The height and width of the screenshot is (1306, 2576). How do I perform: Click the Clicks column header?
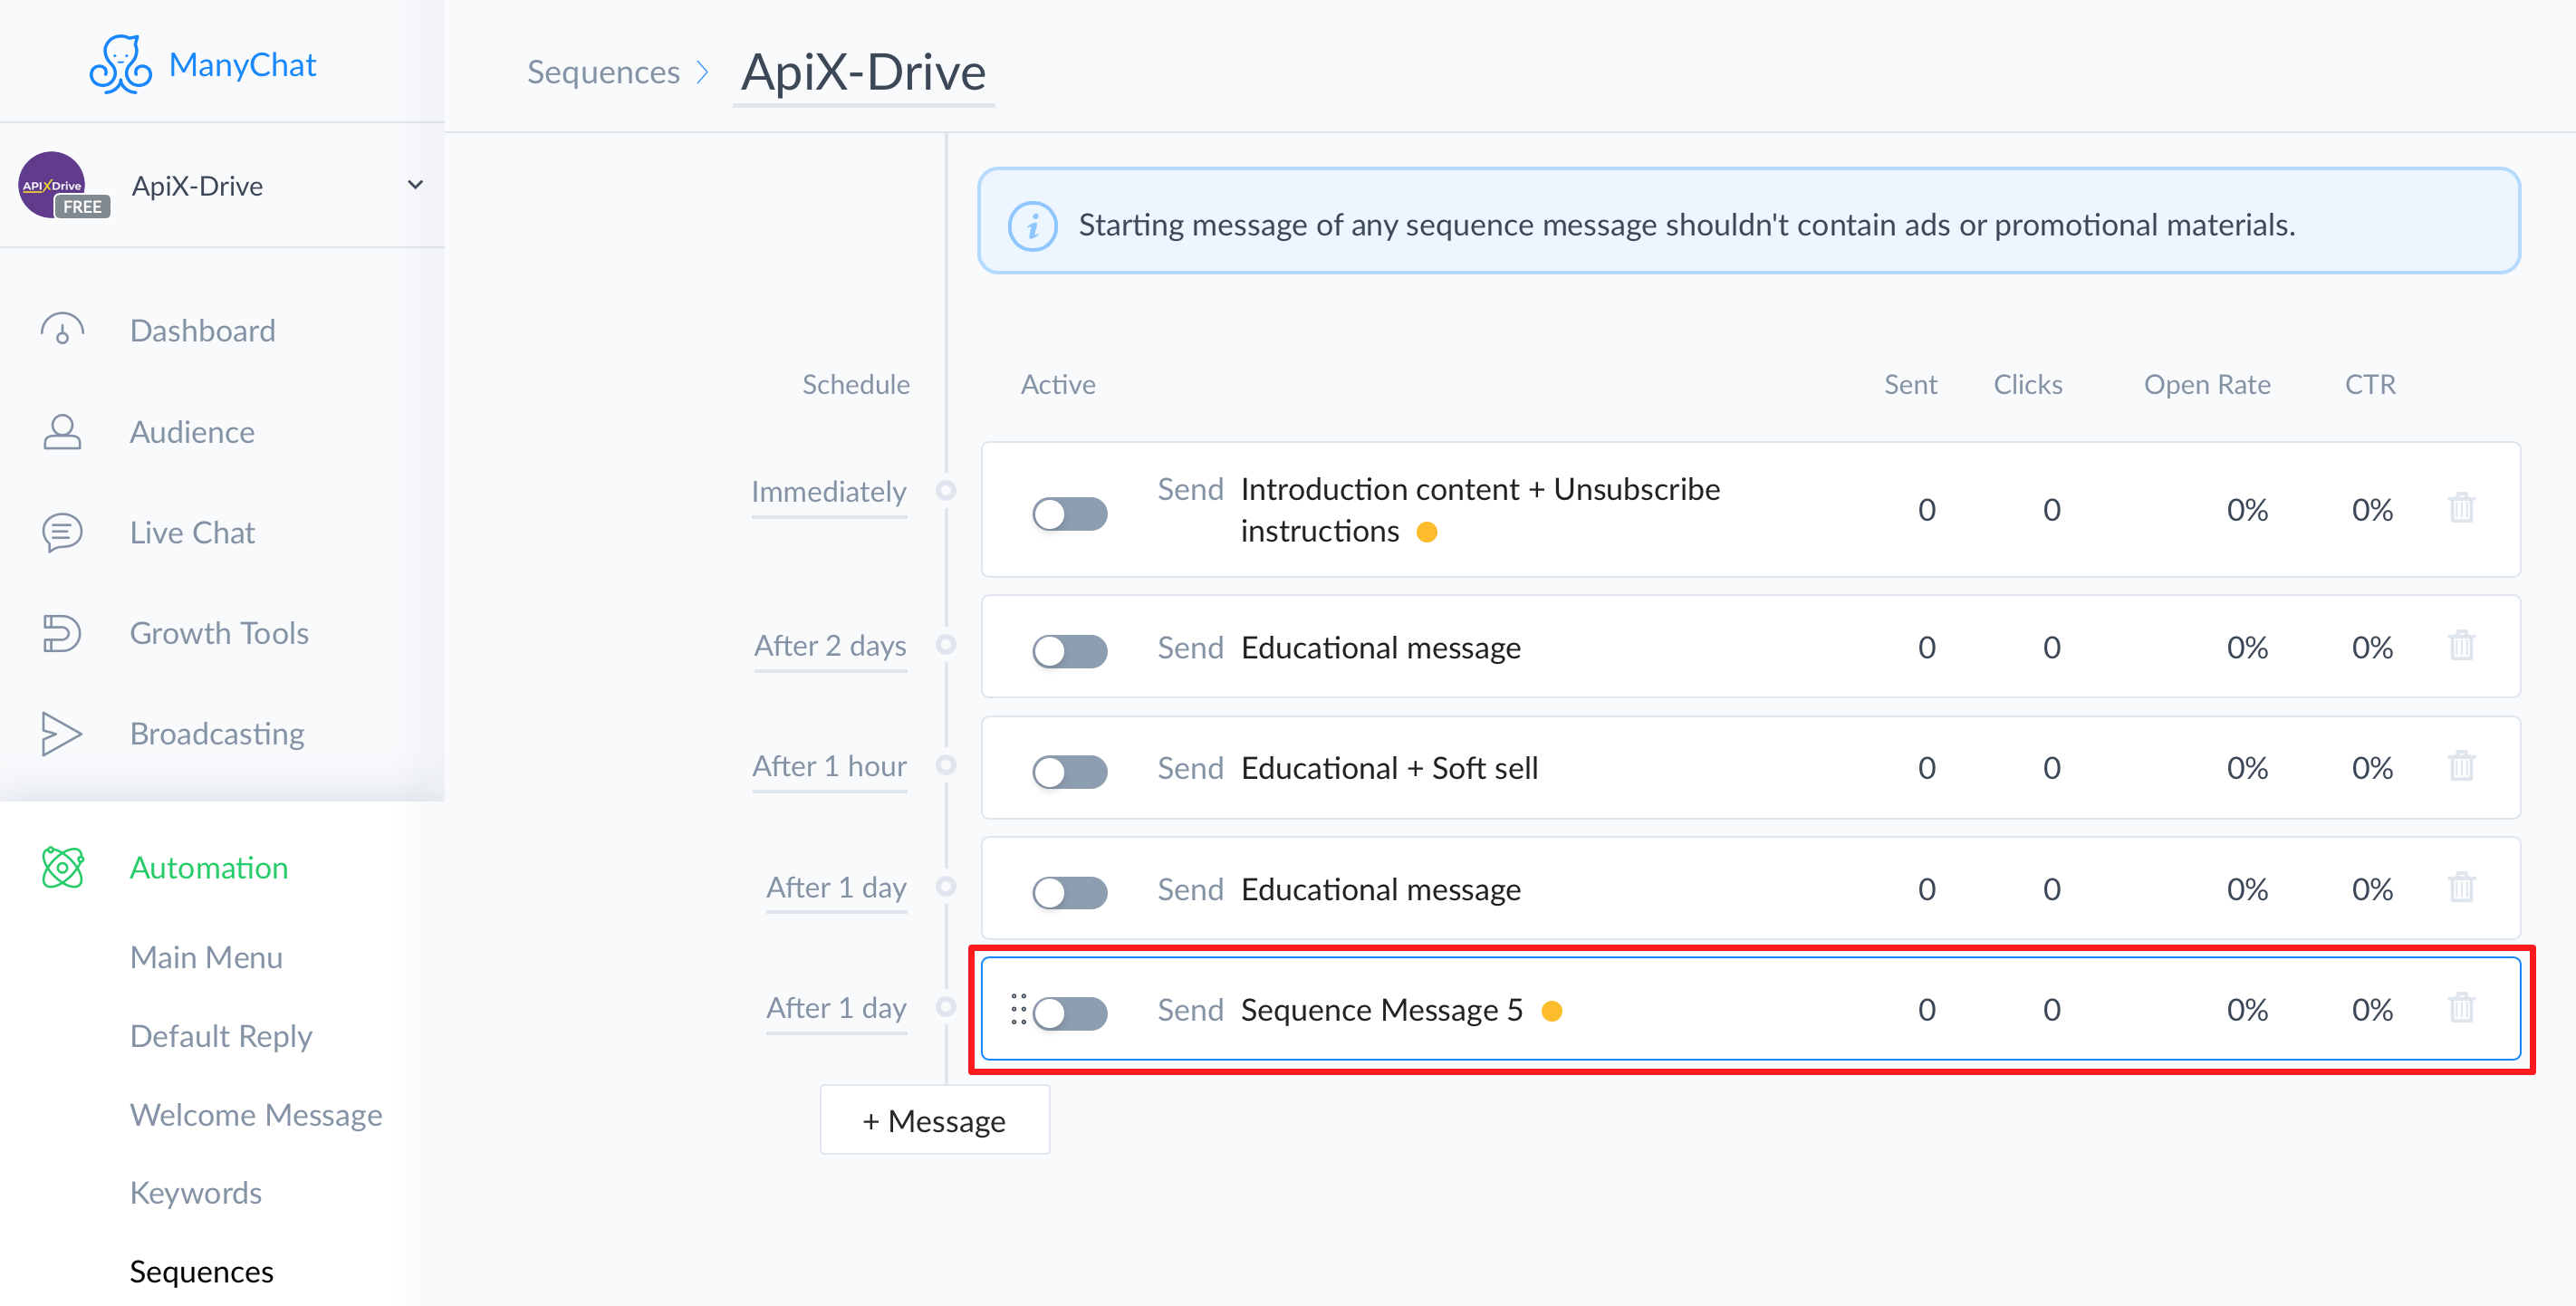click(x=2027, y=385)
